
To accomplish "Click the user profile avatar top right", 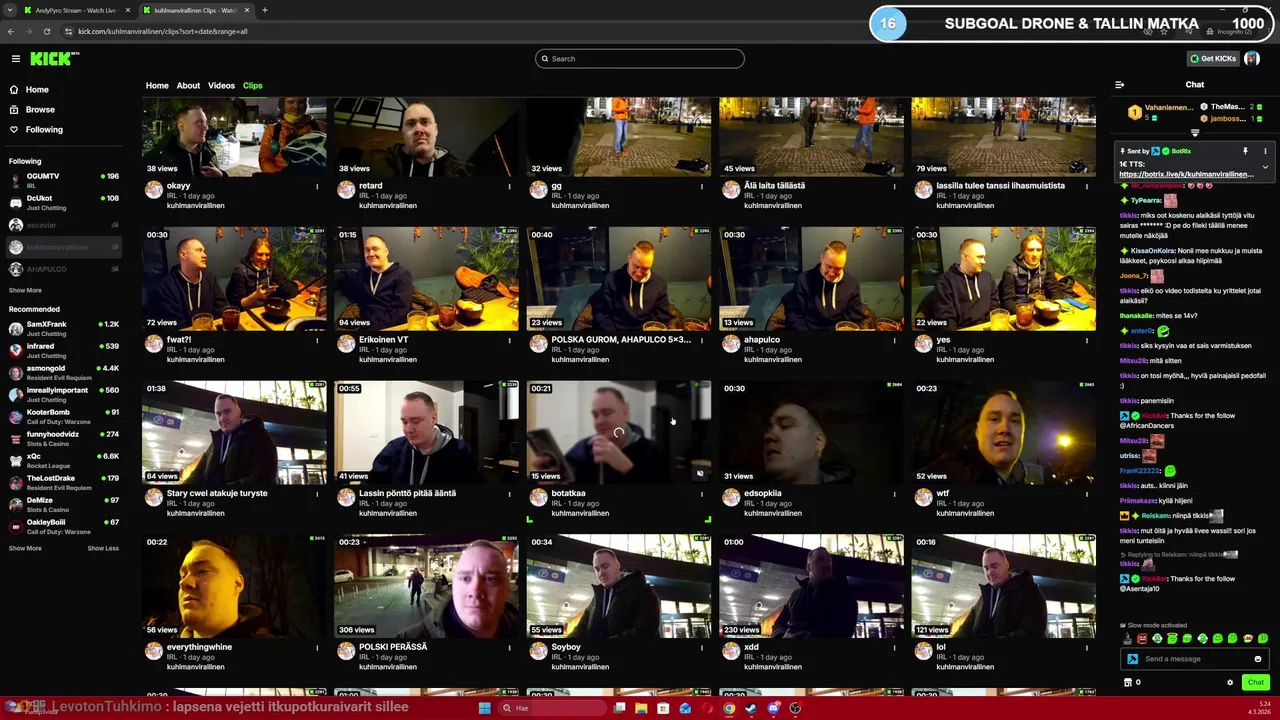I will [1252, 59].
